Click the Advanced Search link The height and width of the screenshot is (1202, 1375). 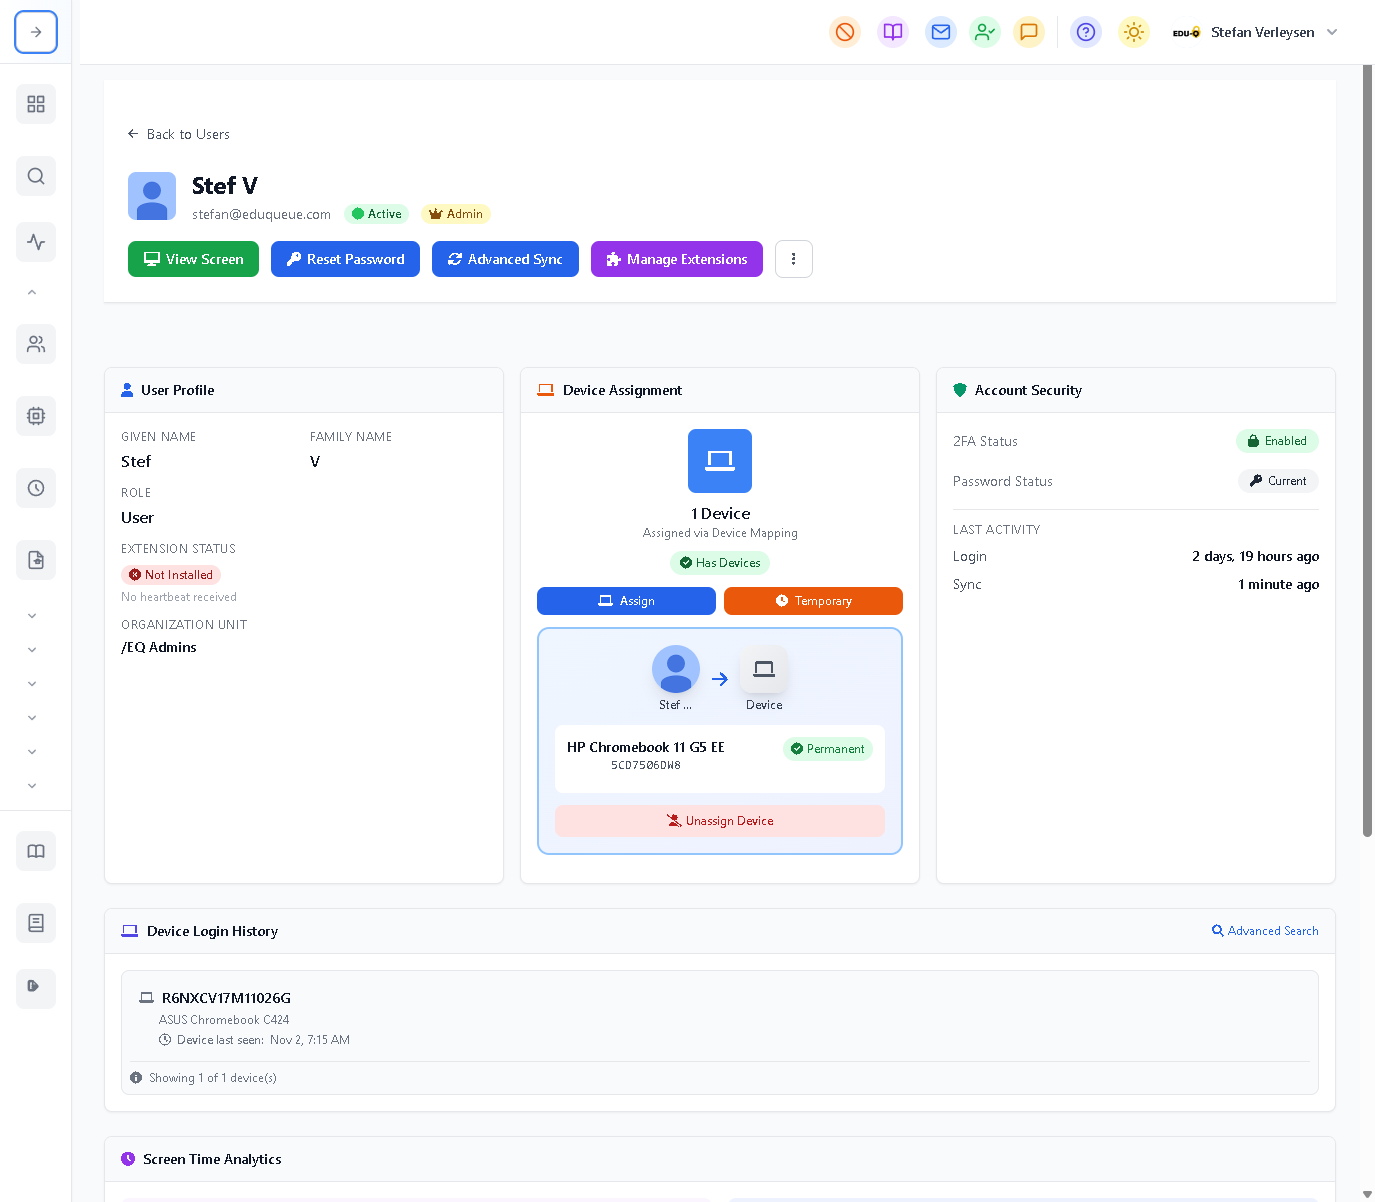pyautogui.click(x=1265, y=931)
